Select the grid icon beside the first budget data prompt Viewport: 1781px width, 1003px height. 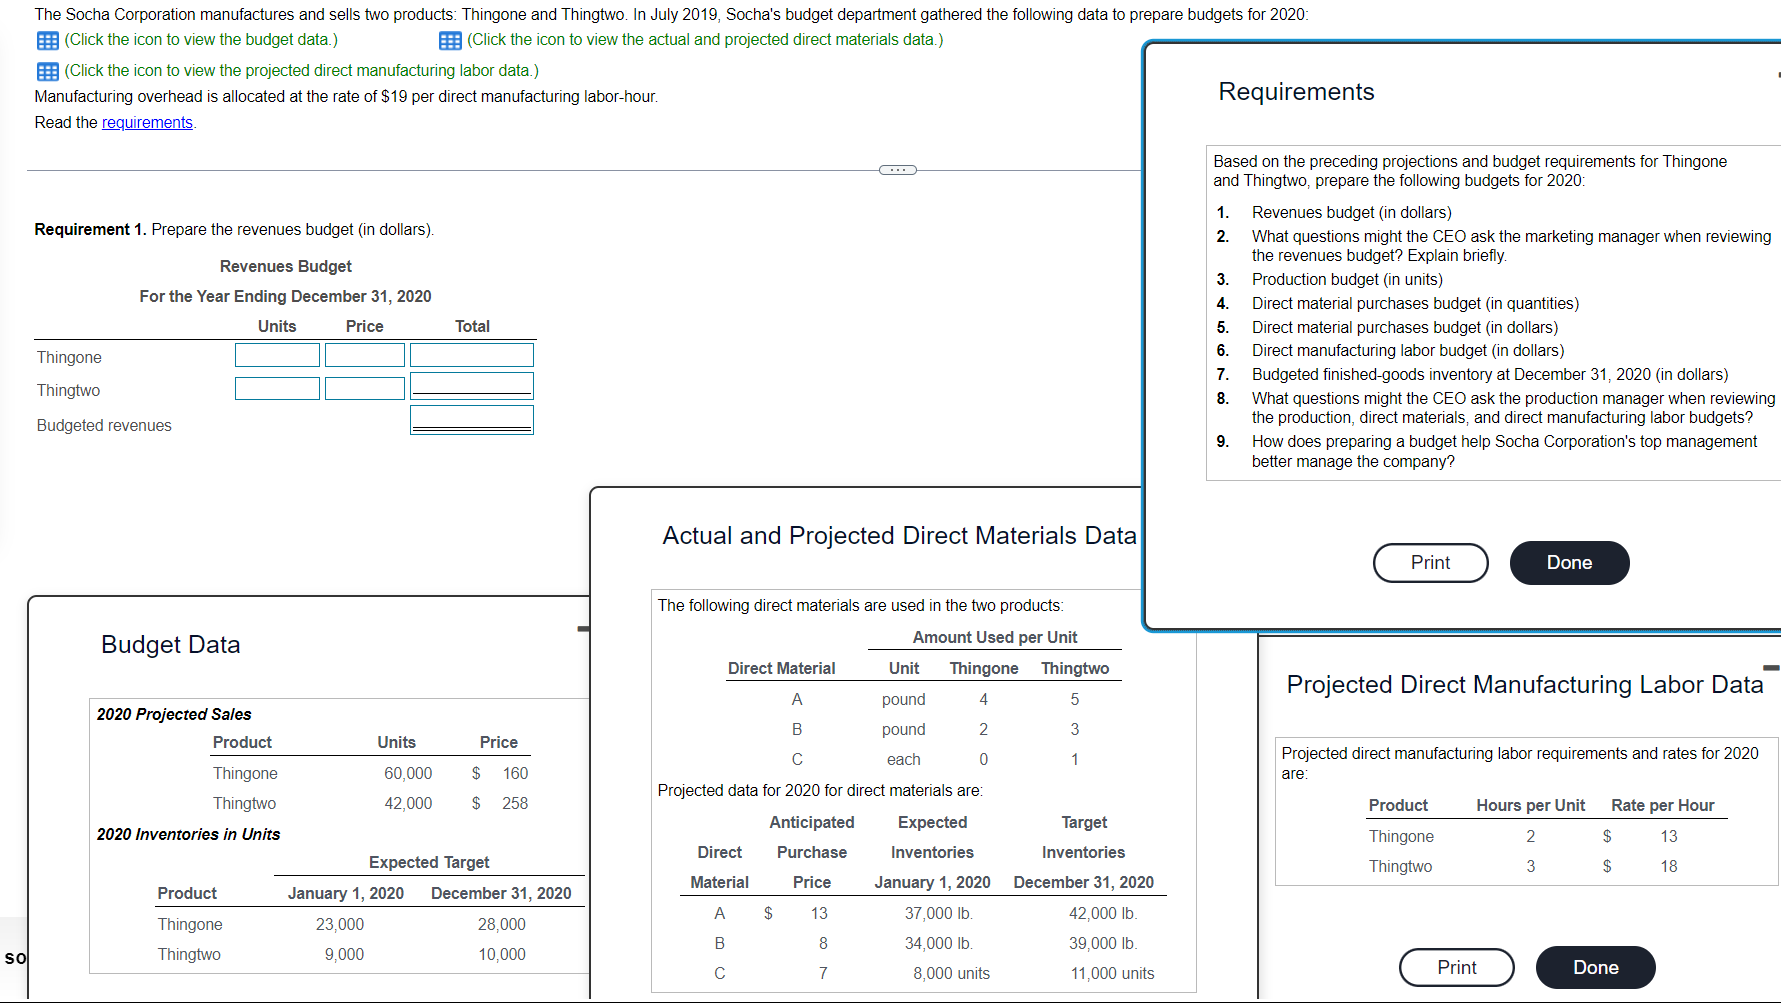click(x=46, y=40)
